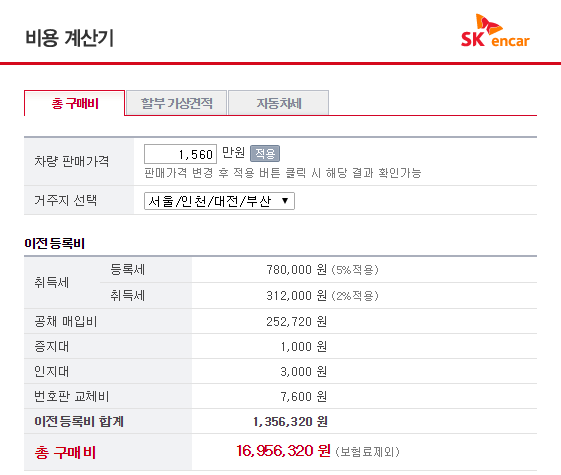Select the 총 구매비 tab
Image resolution: width=561 pixels, height=475 pixels.
[74, 103]
